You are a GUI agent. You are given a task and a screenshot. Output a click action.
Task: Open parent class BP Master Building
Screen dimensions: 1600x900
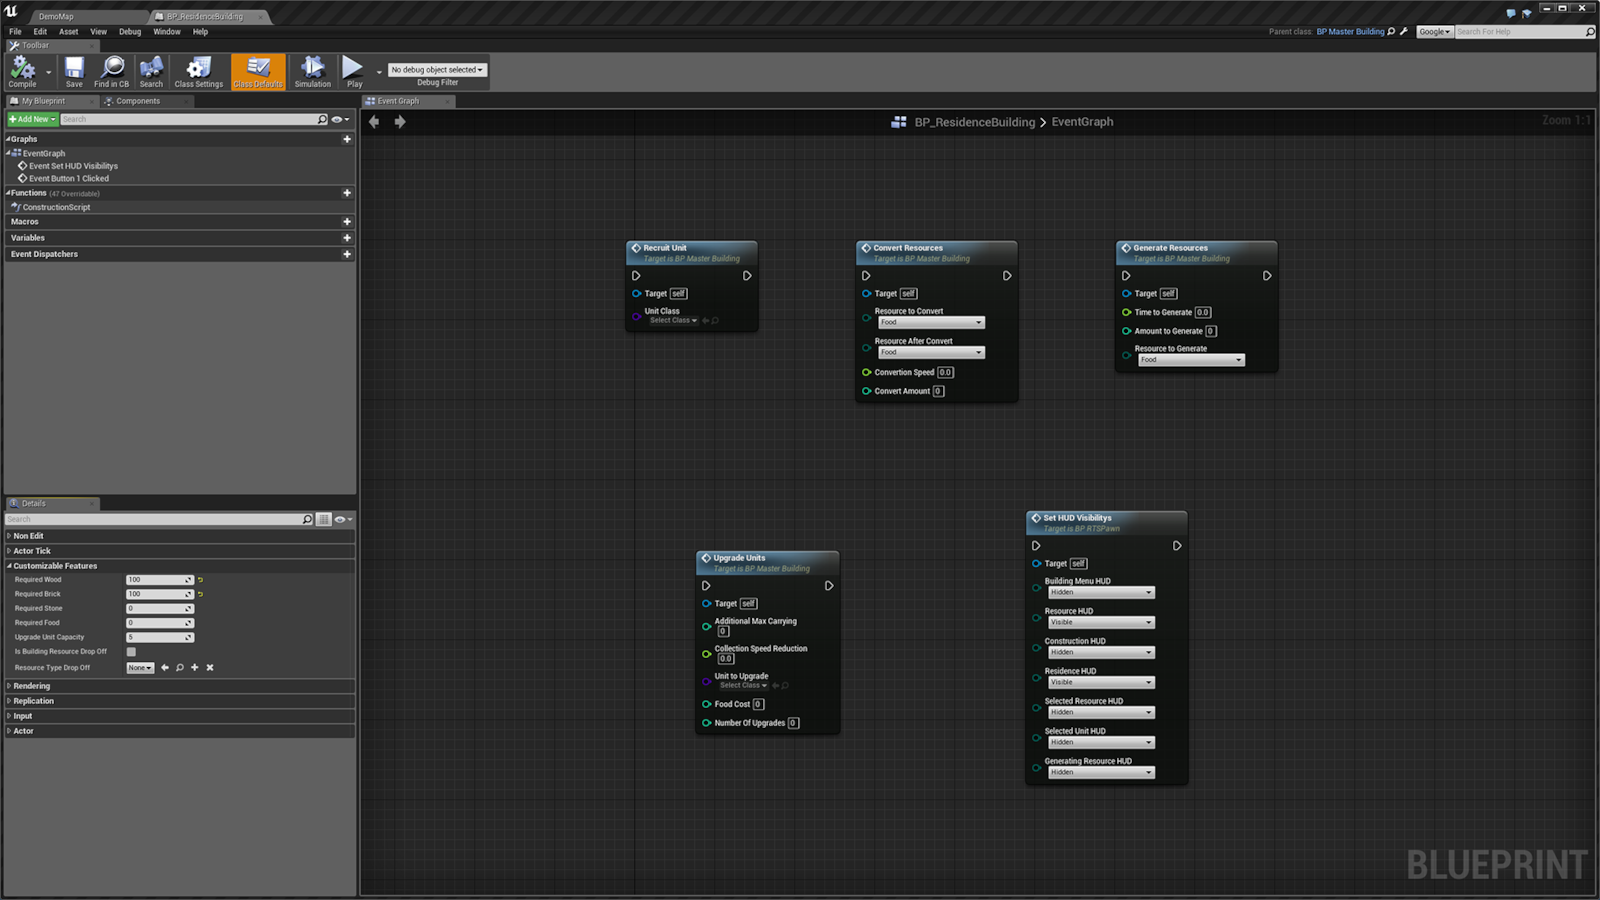(1350, 31)
